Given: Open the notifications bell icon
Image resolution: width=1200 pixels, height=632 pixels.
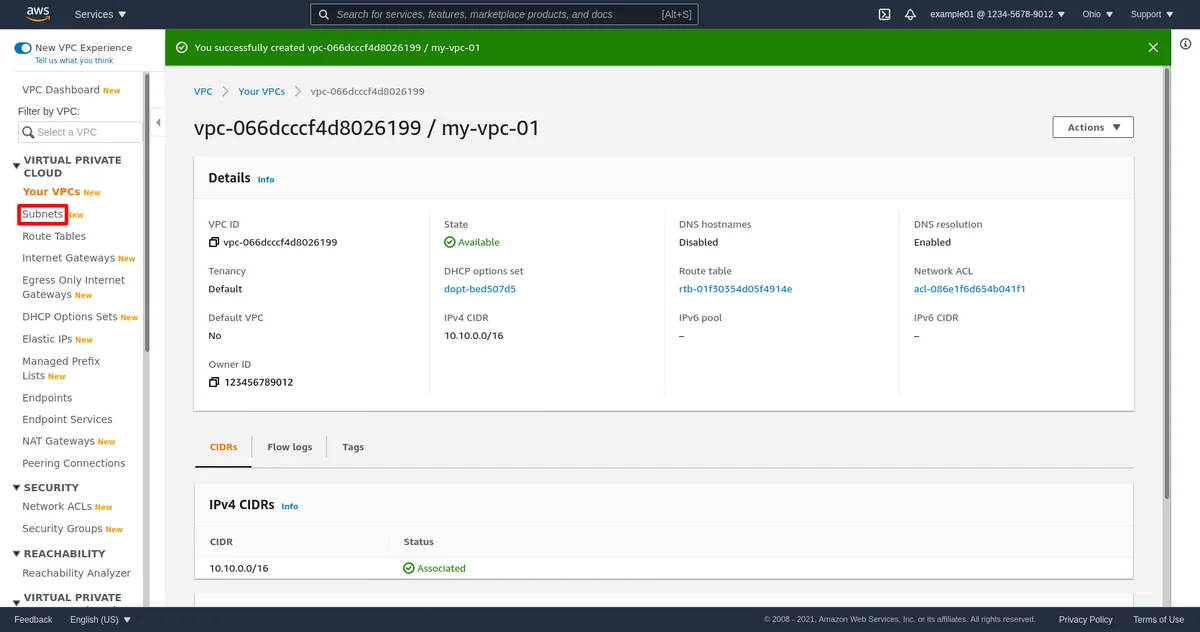Looking at the screenshot, I should pyautogui.click(x=910, y=14).
